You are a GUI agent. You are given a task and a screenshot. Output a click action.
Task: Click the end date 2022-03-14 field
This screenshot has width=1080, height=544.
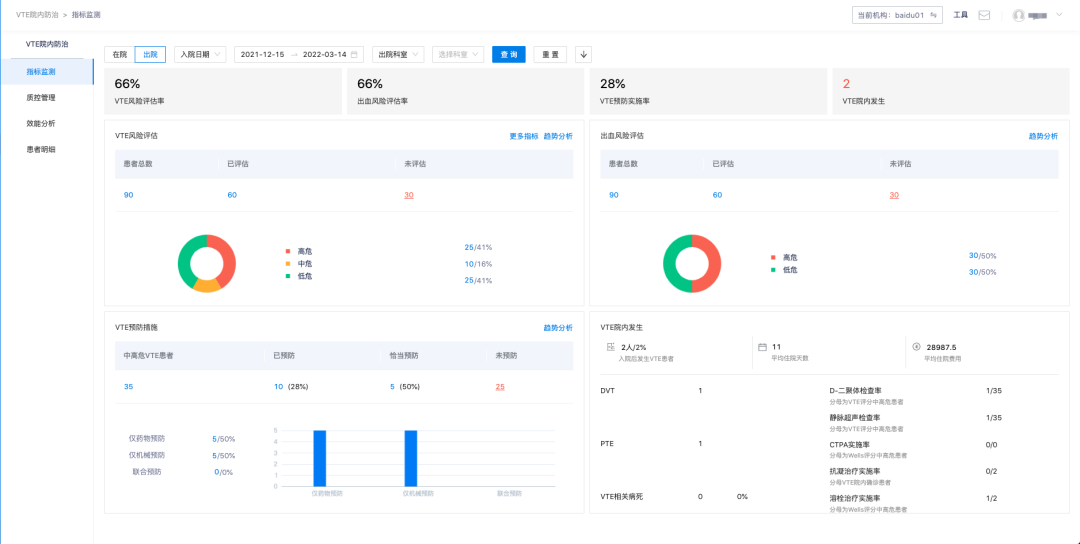pos(324,55)
